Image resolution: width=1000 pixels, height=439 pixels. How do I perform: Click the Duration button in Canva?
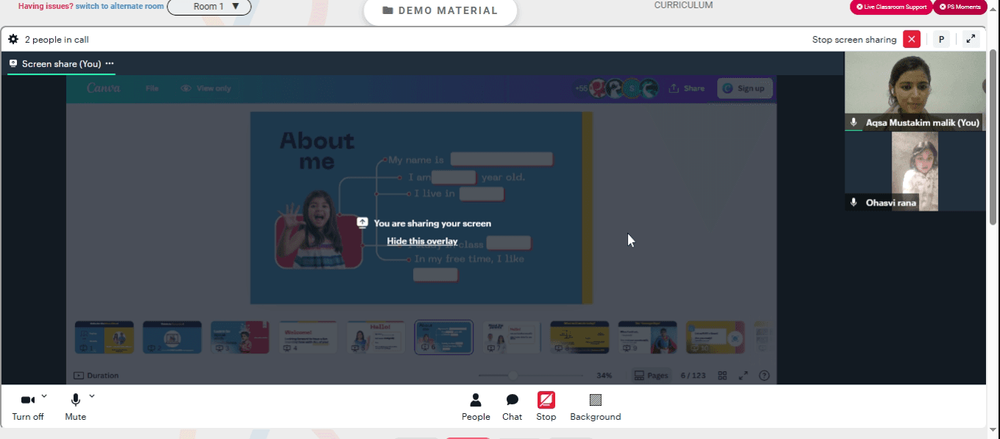point(96,376)
